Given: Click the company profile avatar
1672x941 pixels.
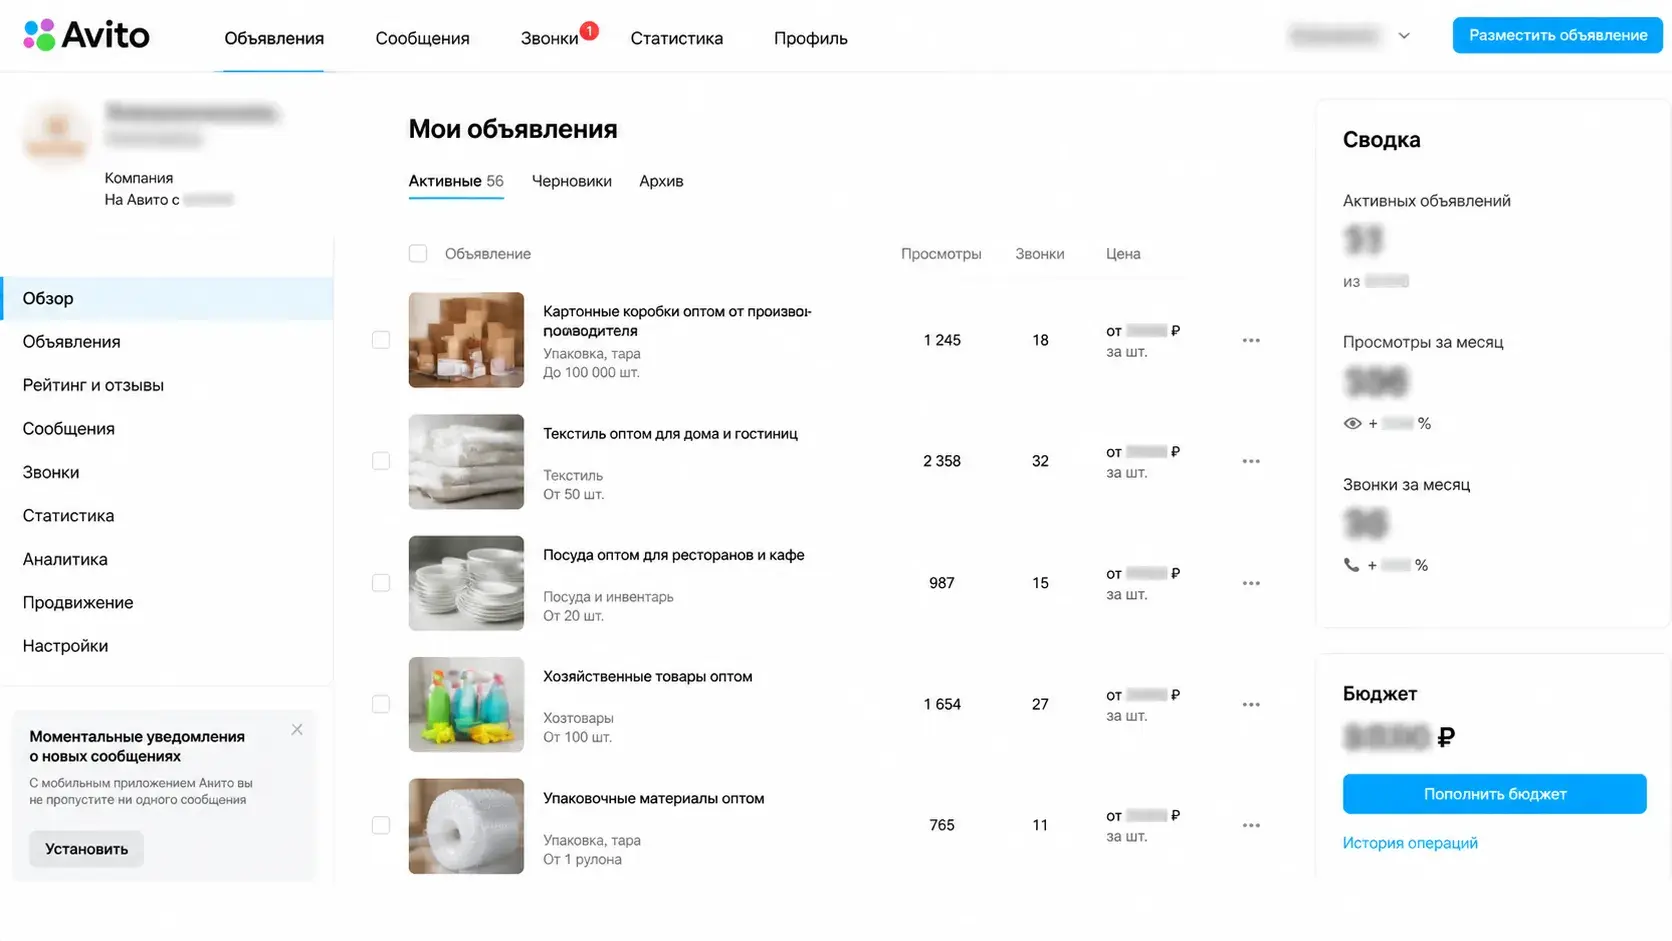Looking at the screenshot, I should [x=56, y=135].
